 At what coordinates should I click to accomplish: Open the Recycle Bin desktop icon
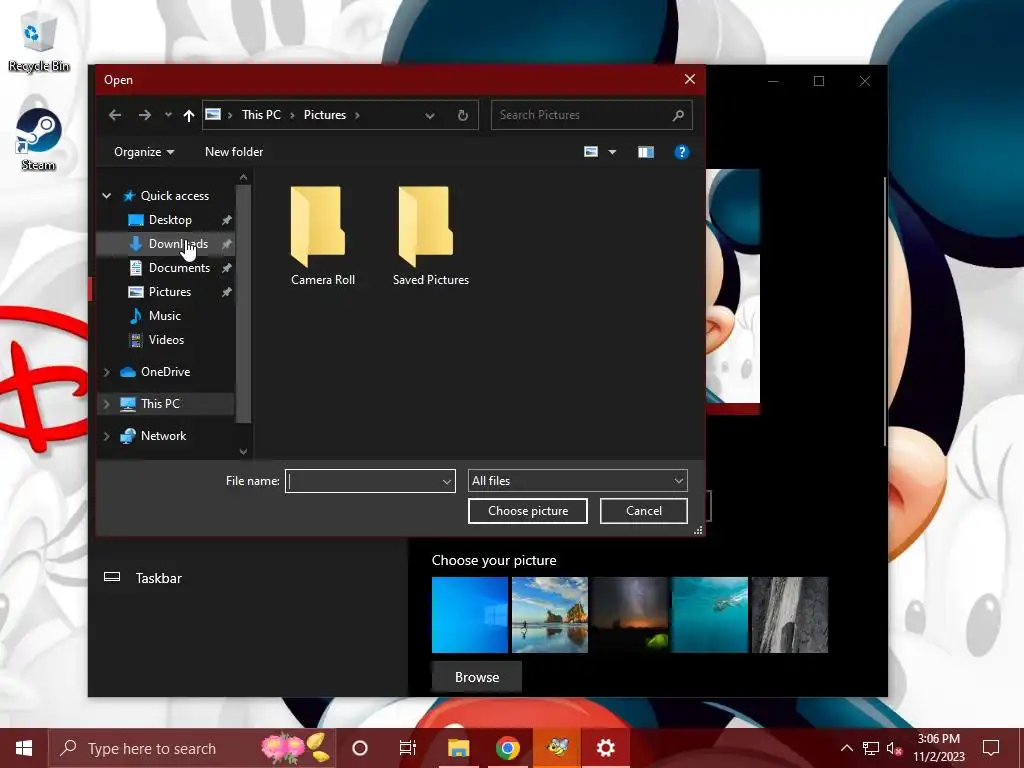tap(39, 42)
